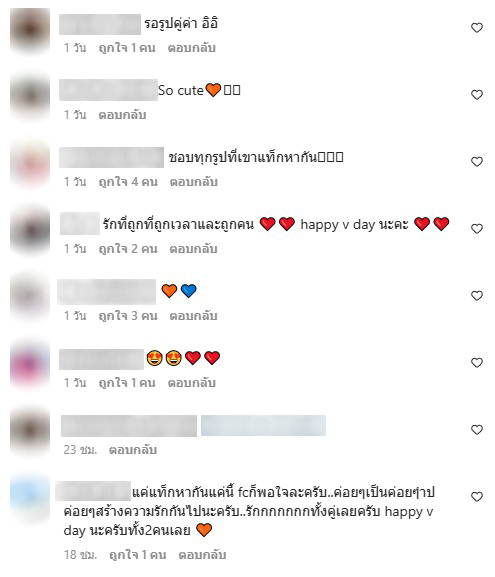Like the 'happy v day นะคะ' comment heart
The width and height of the screenshot is (495, 577).
477,229
